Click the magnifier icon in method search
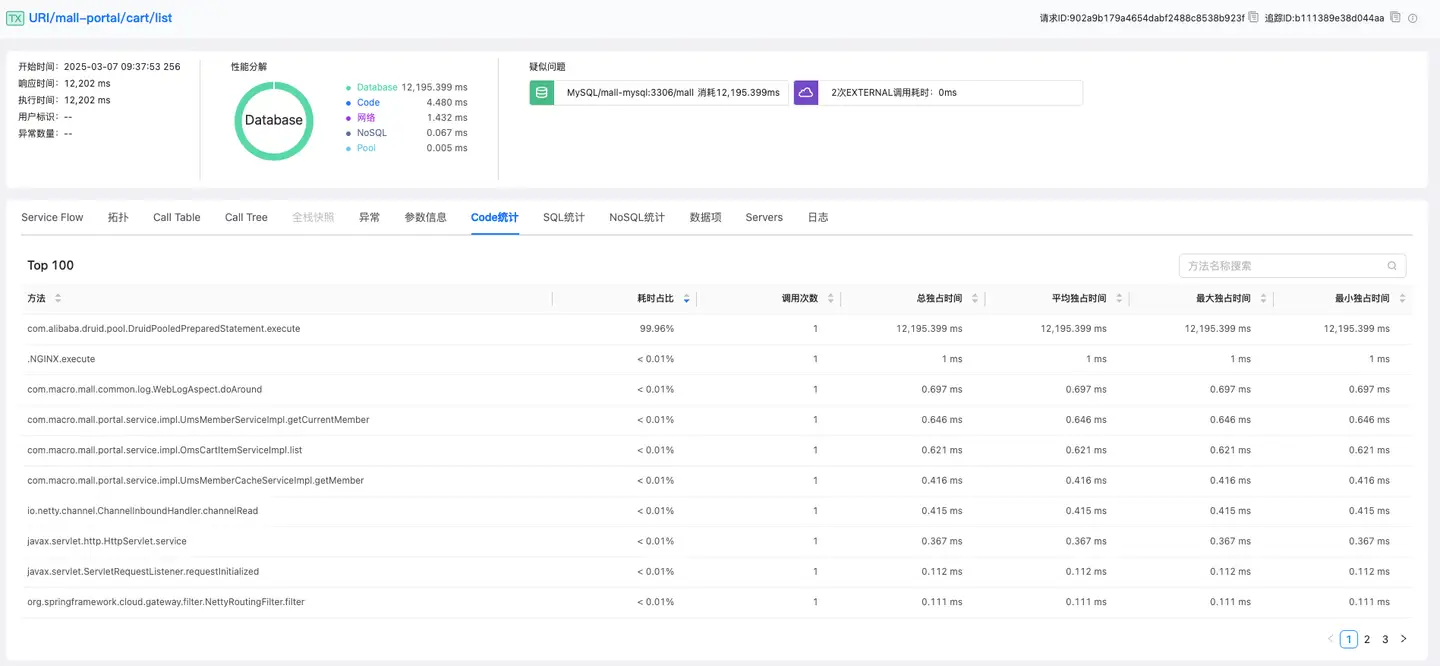1440x666 pixels. coord(1392,266)
